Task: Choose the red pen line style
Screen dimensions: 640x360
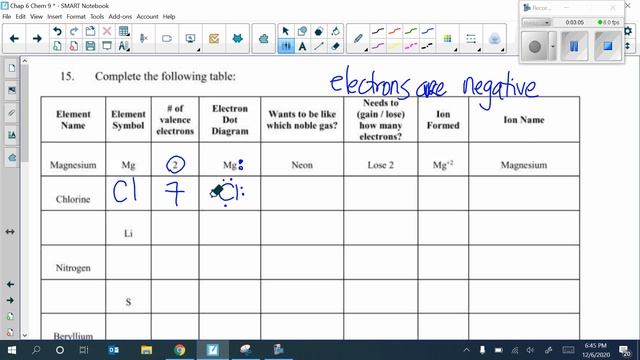Action: tap(394, 31)
